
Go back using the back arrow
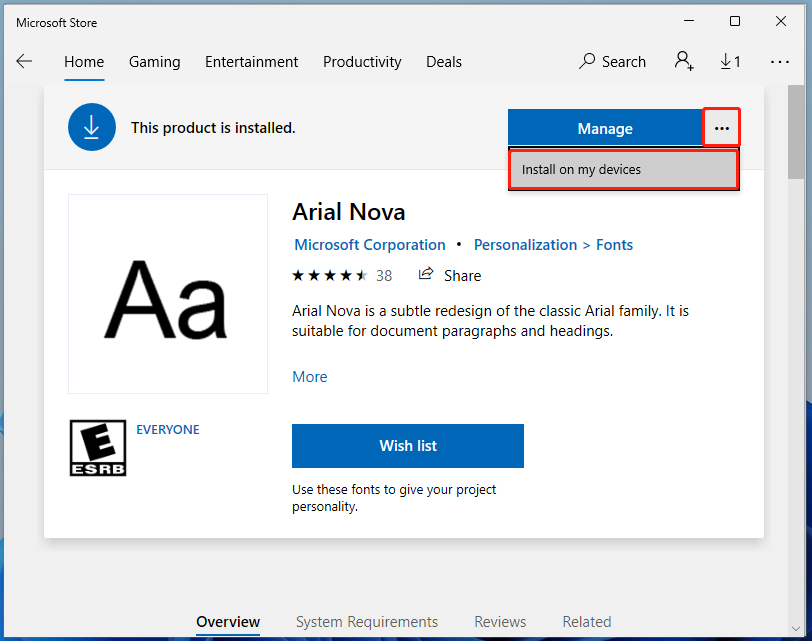point(24,62)
